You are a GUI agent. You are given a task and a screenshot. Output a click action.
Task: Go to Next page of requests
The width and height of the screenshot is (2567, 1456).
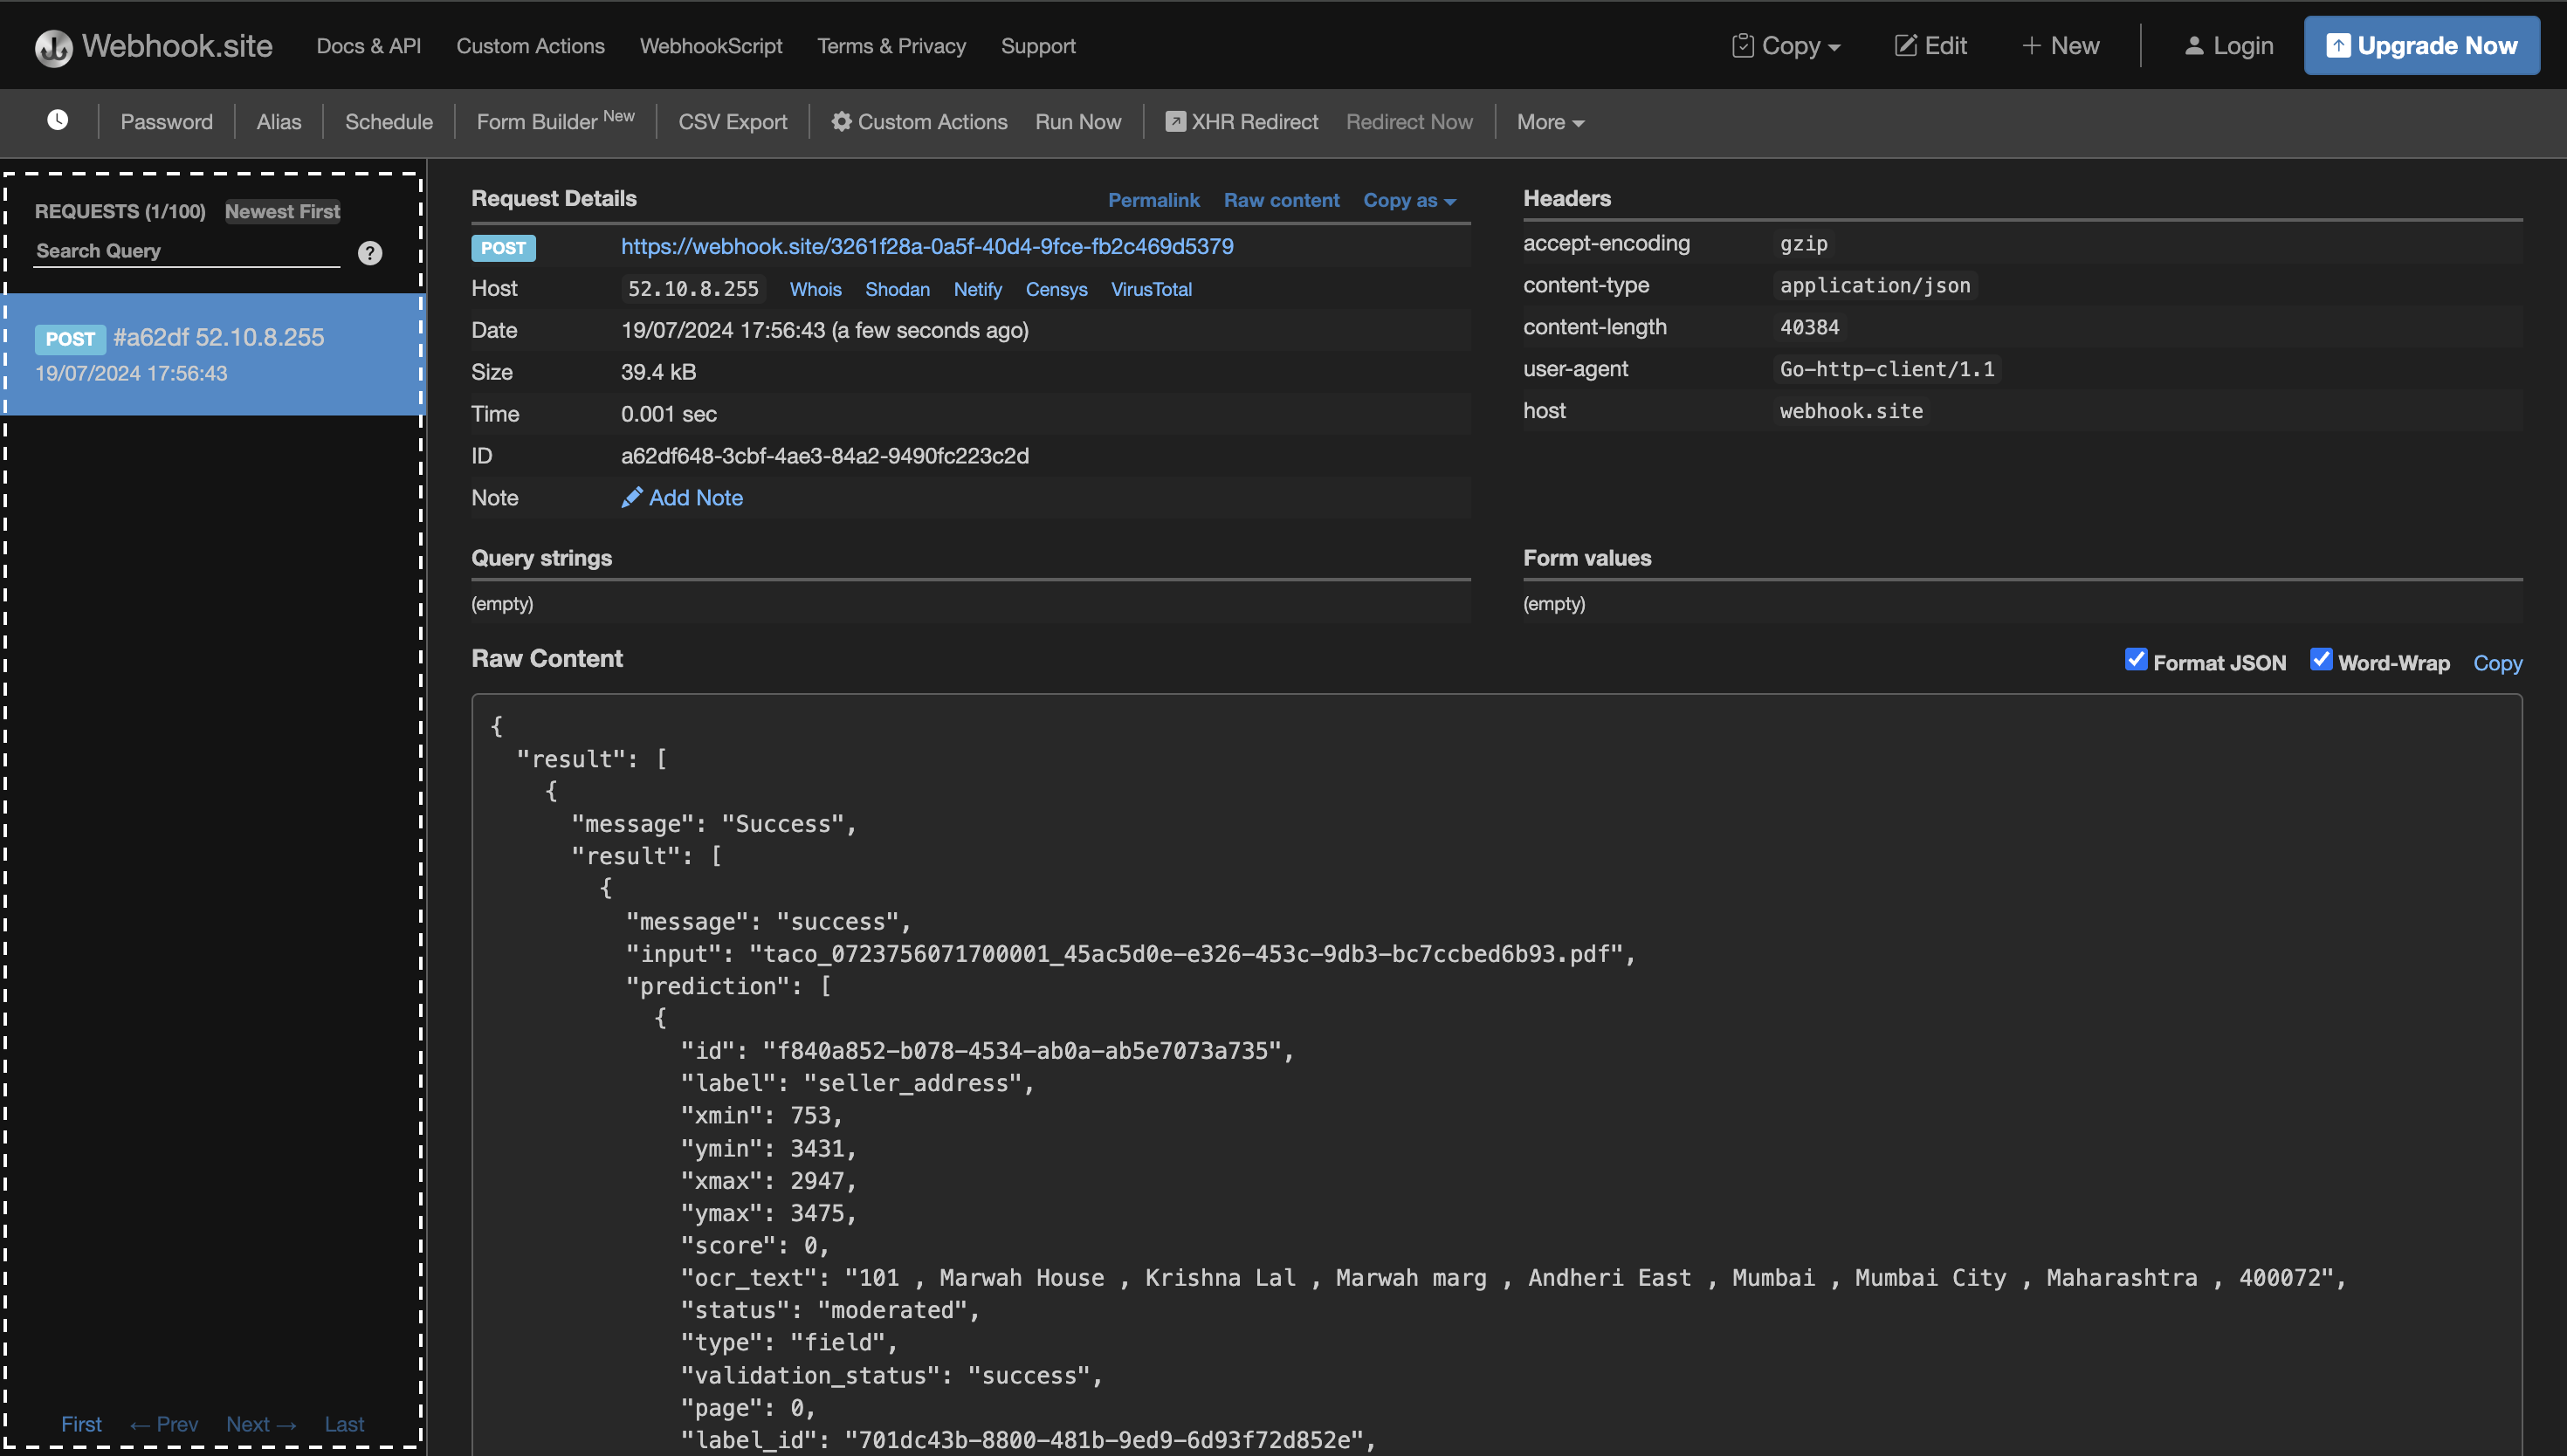[x=261, y=1424]
